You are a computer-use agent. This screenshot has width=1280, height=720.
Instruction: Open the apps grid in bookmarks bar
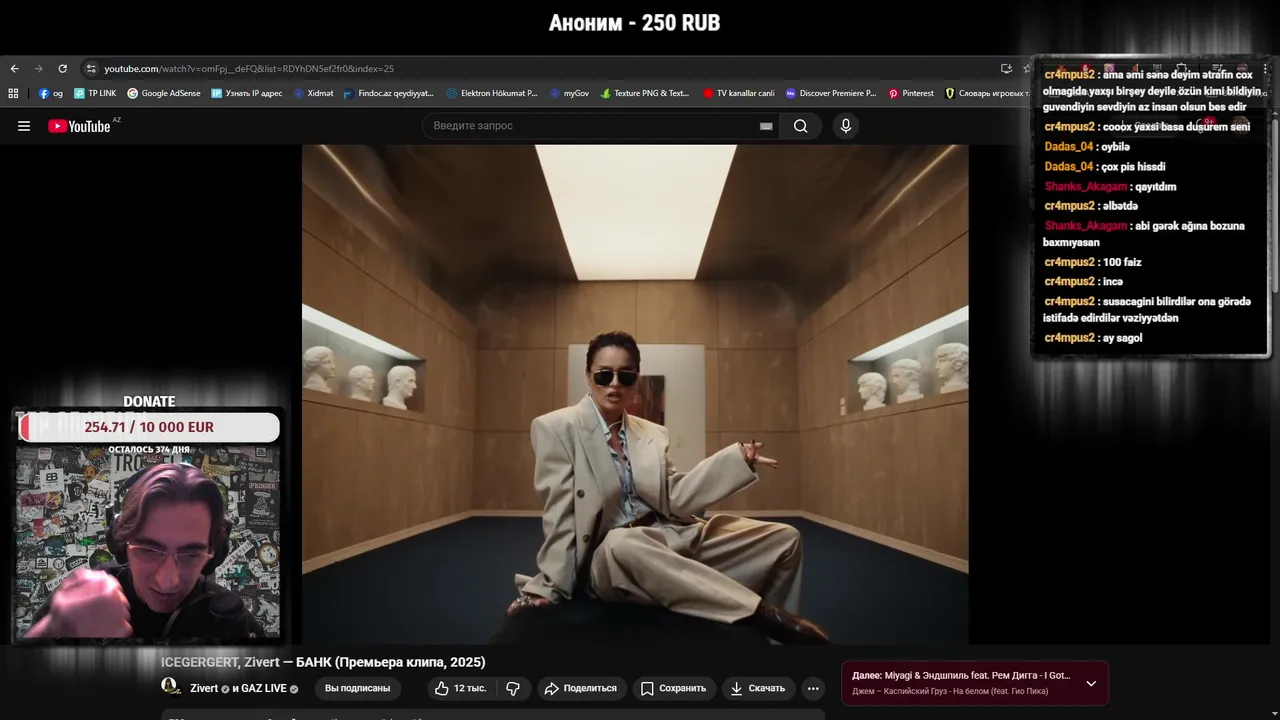(13, 93)
